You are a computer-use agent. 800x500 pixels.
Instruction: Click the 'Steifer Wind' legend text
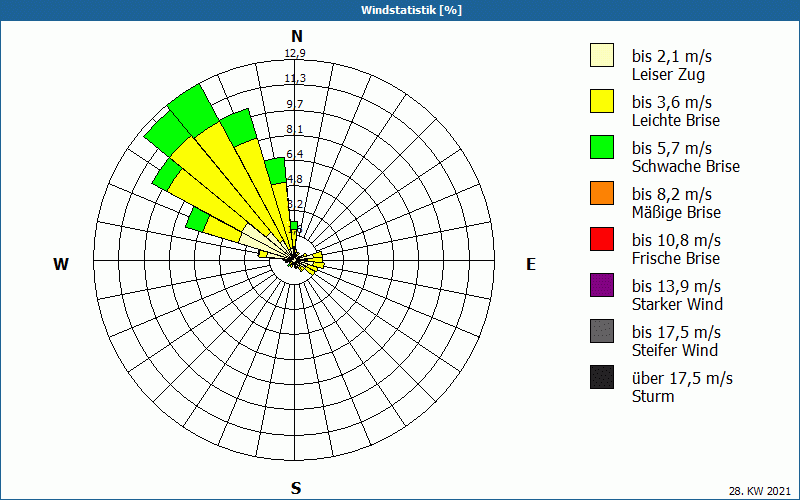674,350
